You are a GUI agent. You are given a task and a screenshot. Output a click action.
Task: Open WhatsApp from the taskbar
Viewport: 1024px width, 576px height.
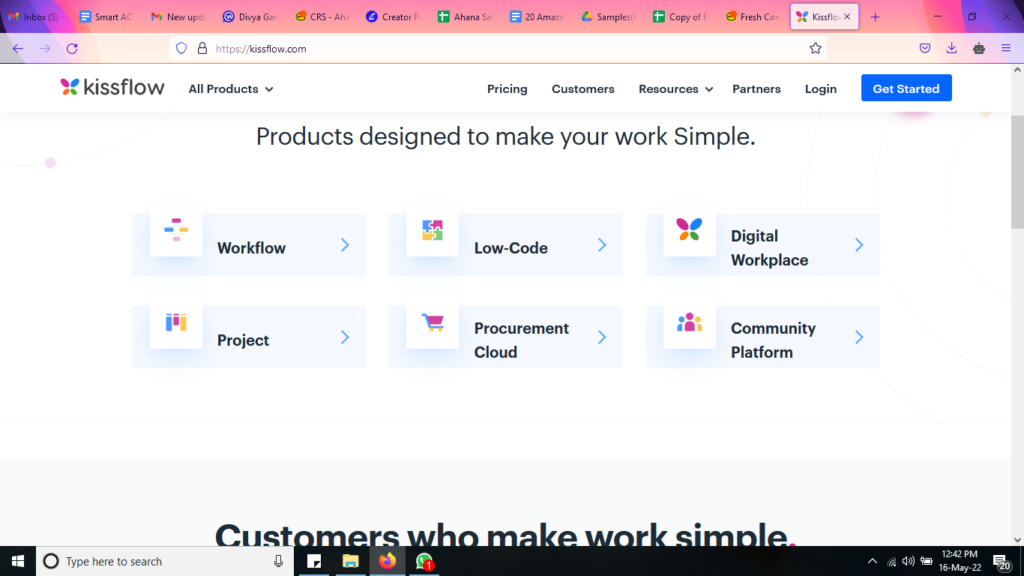[424, 561]
